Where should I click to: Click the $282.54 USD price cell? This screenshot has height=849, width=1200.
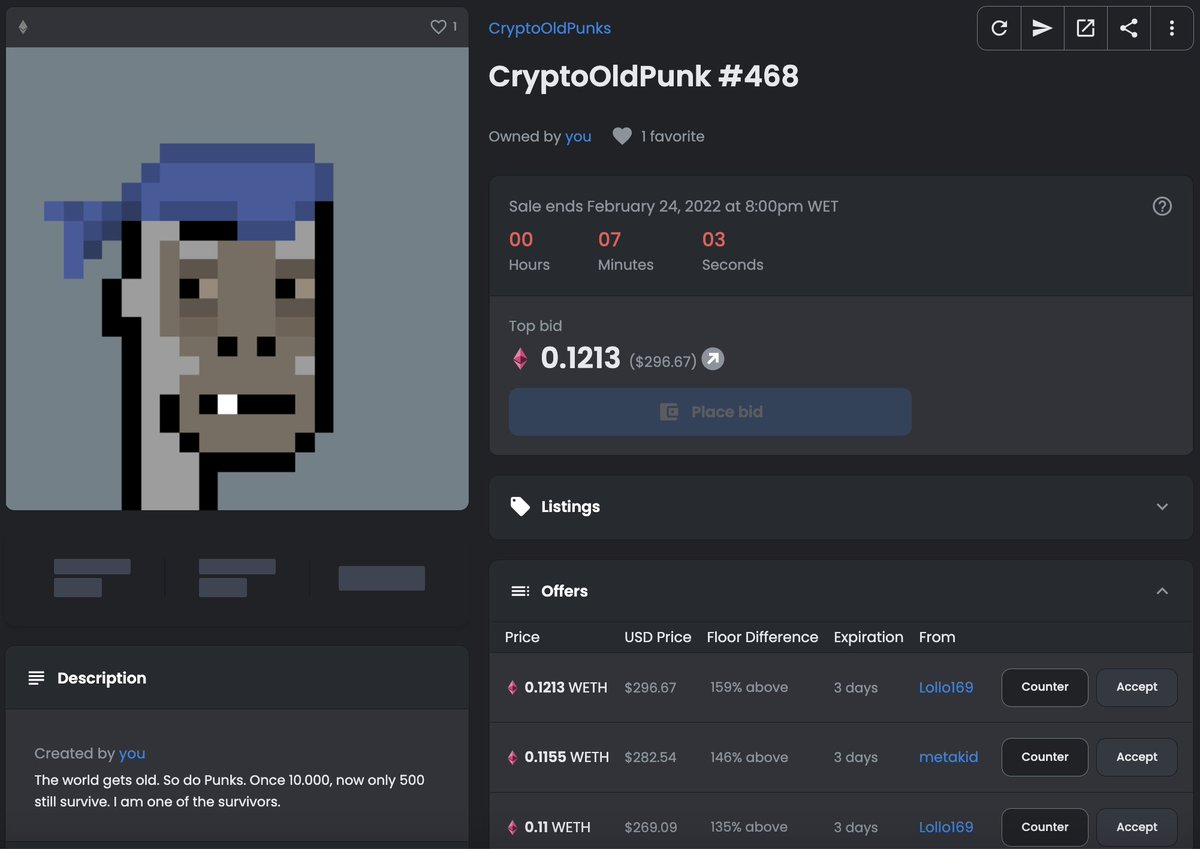point(650,757)
